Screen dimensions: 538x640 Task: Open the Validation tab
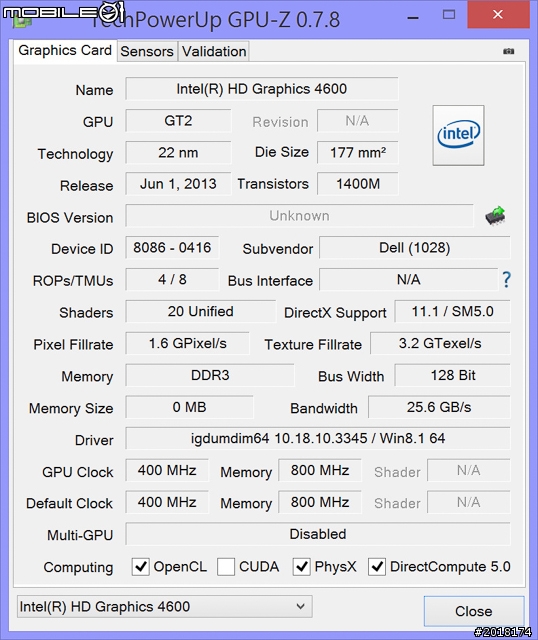tap(214, 51)
